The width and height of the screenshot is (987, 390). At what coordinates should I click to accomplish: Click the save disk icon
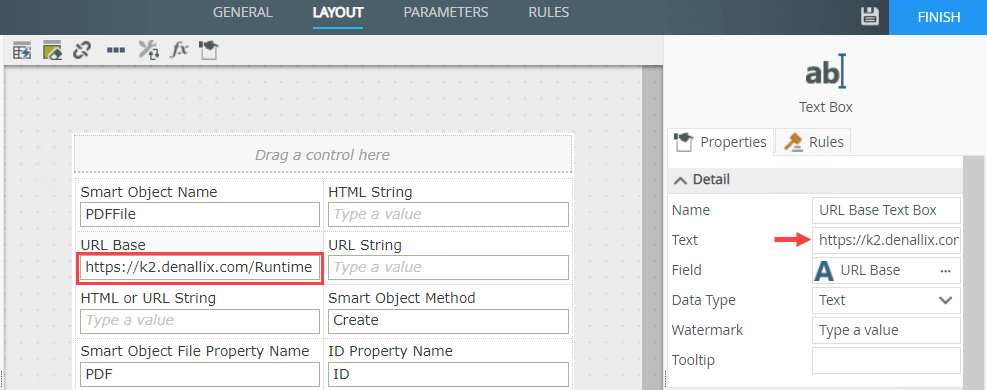pos(870,16)
